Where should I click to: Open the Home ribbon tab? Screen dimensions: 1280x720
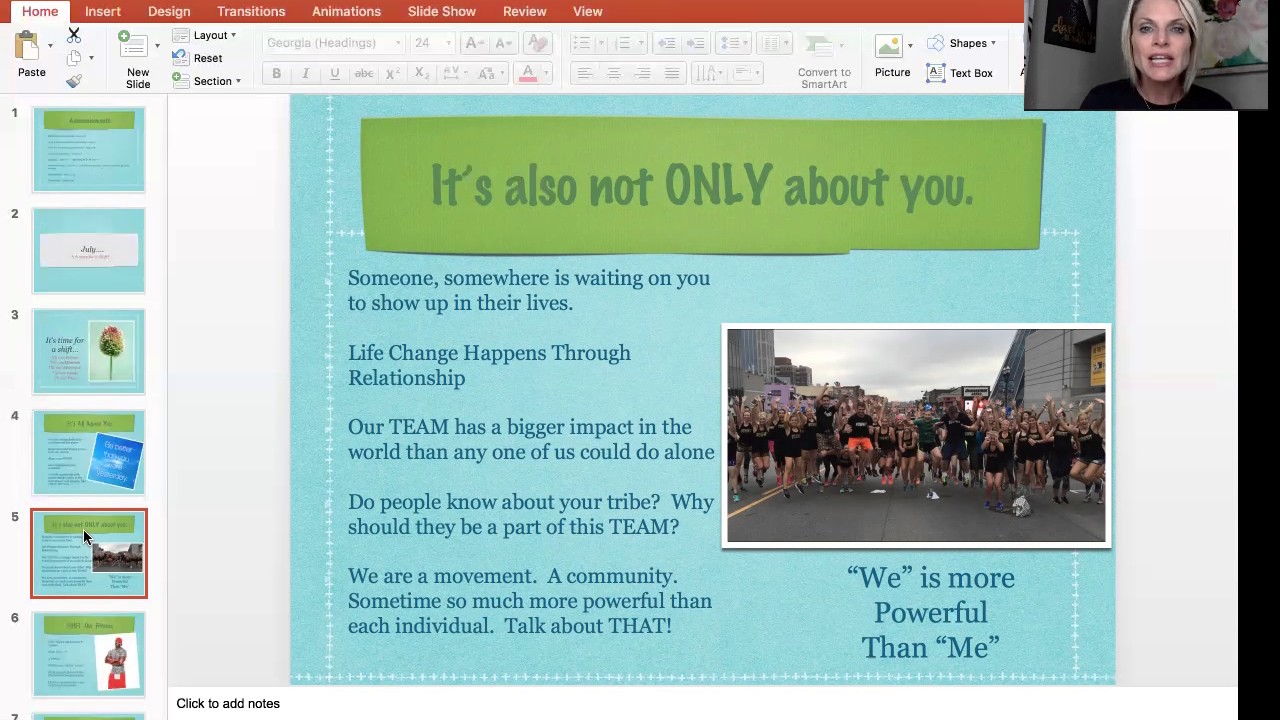(x=40, y=11)
